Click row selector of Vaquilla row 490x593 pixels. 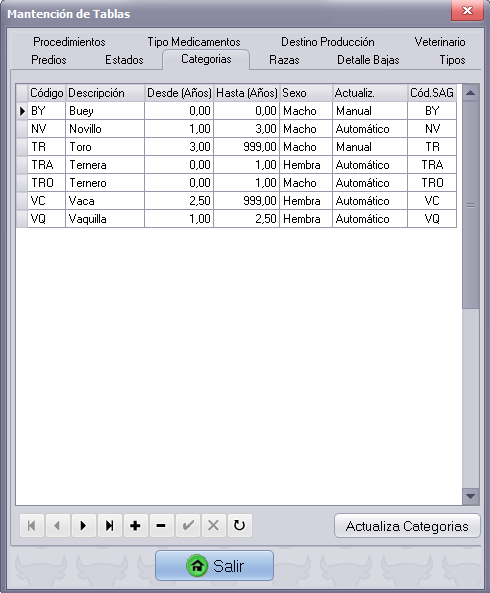tap(22, 219)
